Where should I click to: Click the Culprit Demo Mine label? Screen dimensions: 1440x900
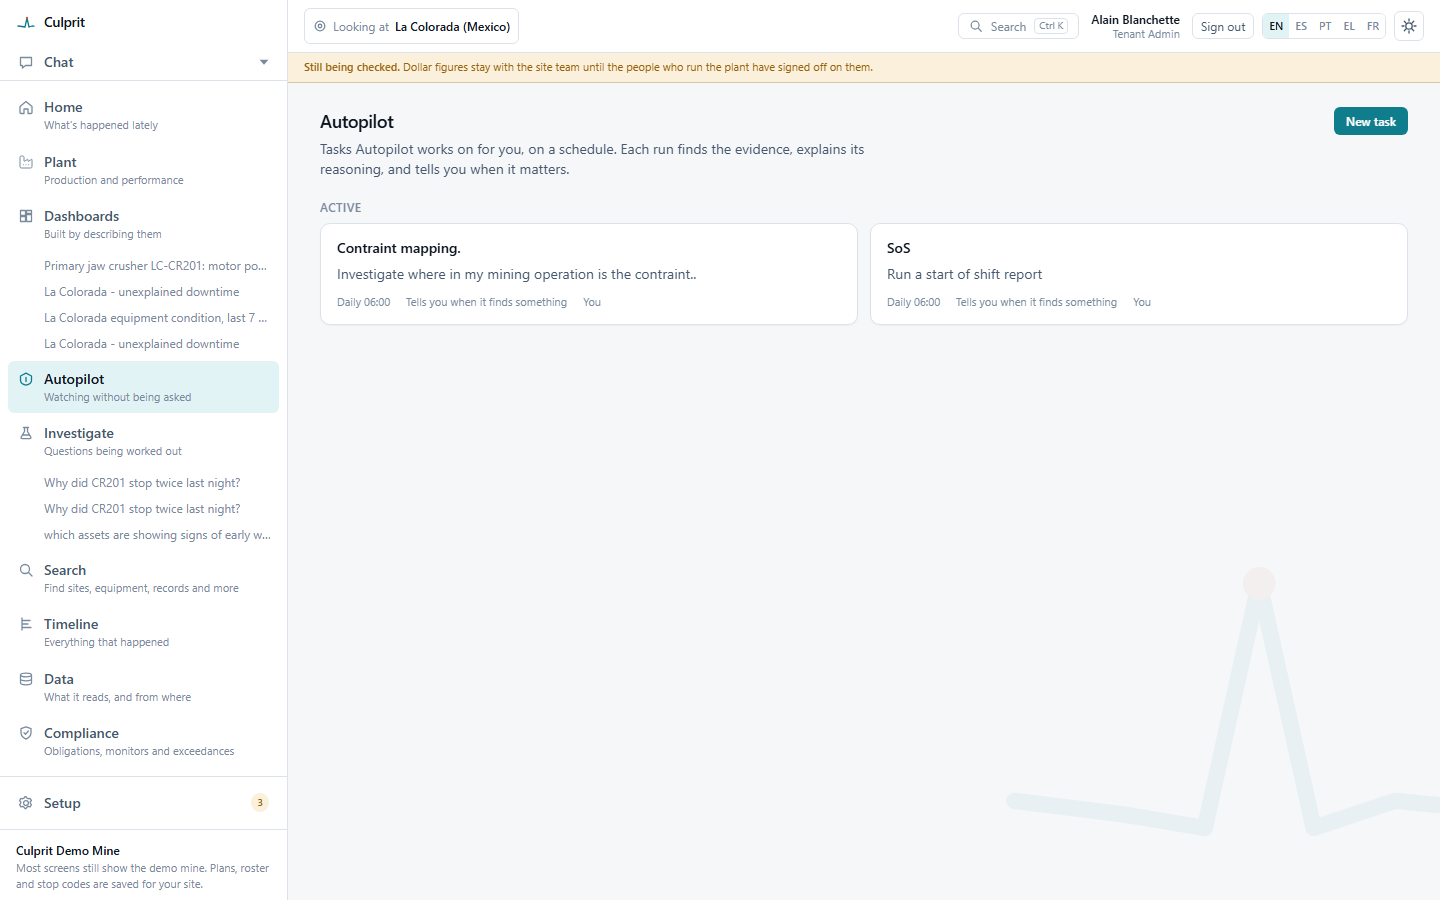click(x=68, y=851)
